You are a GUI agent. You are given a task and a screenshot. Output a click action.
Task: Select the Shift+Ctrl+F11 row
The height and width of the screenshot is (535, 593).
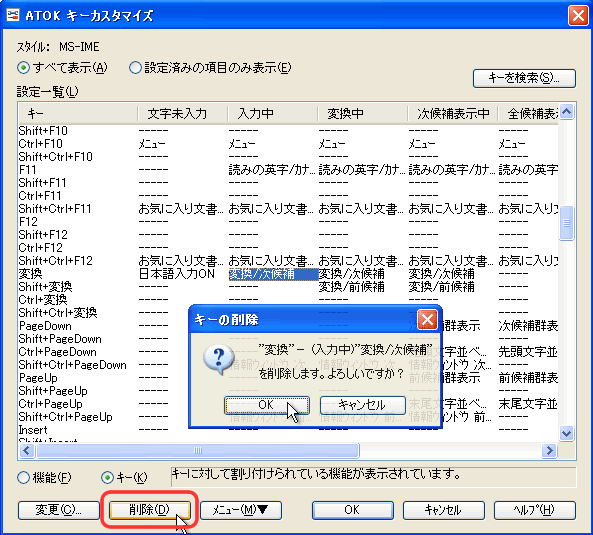pyautogui.click(x=288, y=209)
